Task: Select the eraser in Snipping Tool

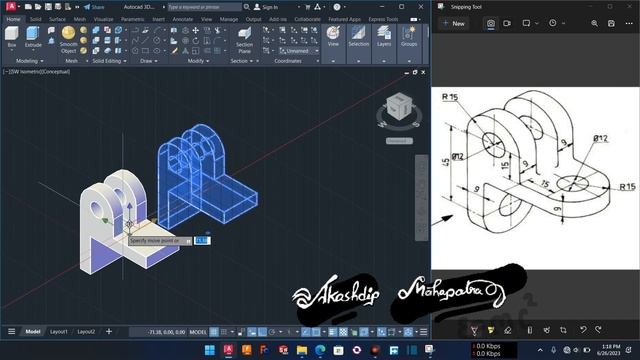Action: tap(507, 330)
